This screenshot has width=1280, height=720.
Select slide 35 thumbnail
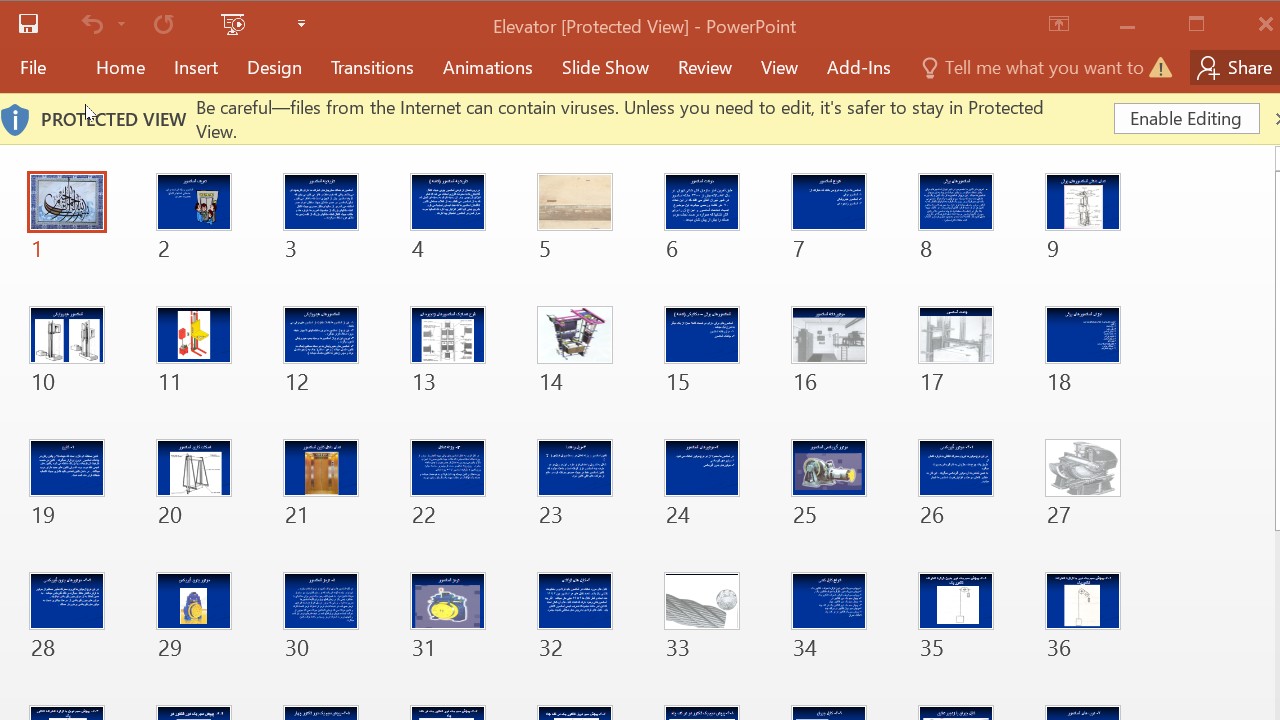(x=956, y=601)
